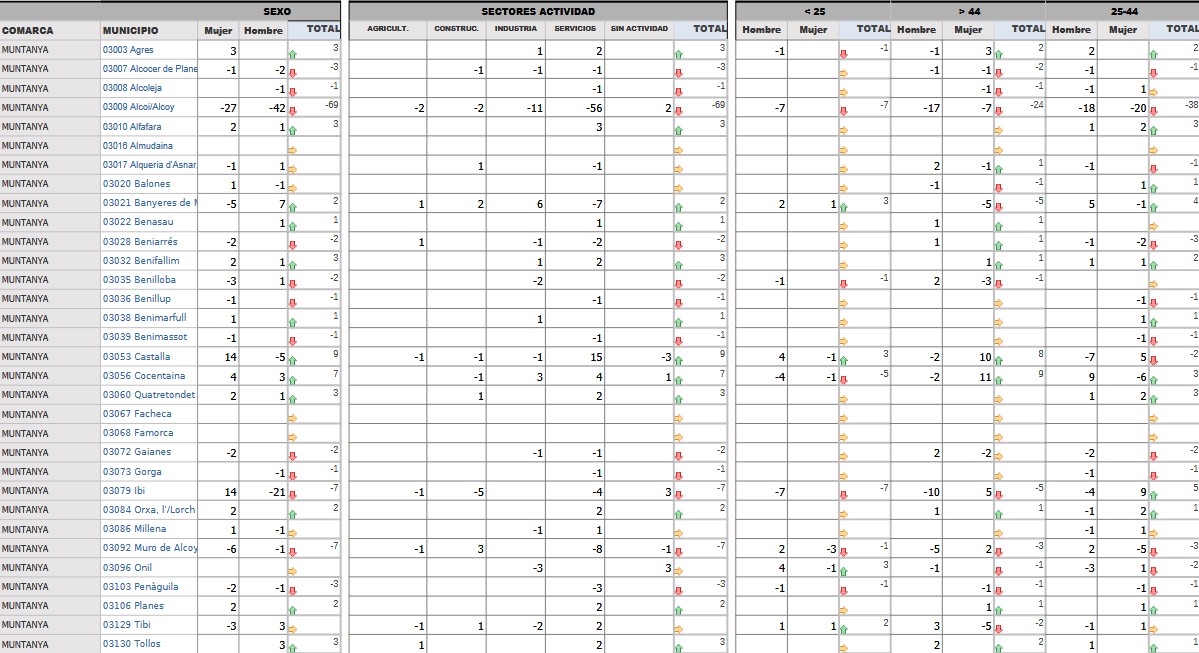Viewport: 1199px width, 653px height.
Task: Click green arrow in Agres 25-44 total
Action: point(1154,54)
